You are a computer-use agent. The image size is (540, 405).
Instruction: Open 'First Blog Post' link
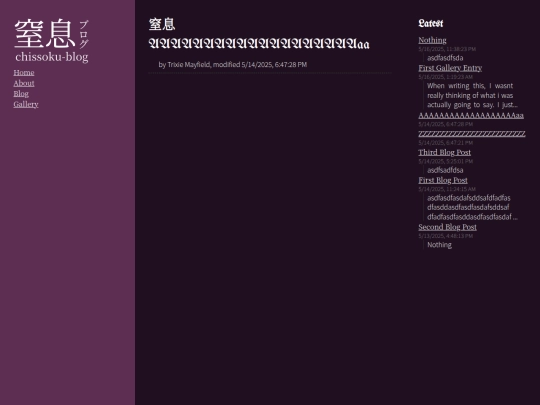443,180
